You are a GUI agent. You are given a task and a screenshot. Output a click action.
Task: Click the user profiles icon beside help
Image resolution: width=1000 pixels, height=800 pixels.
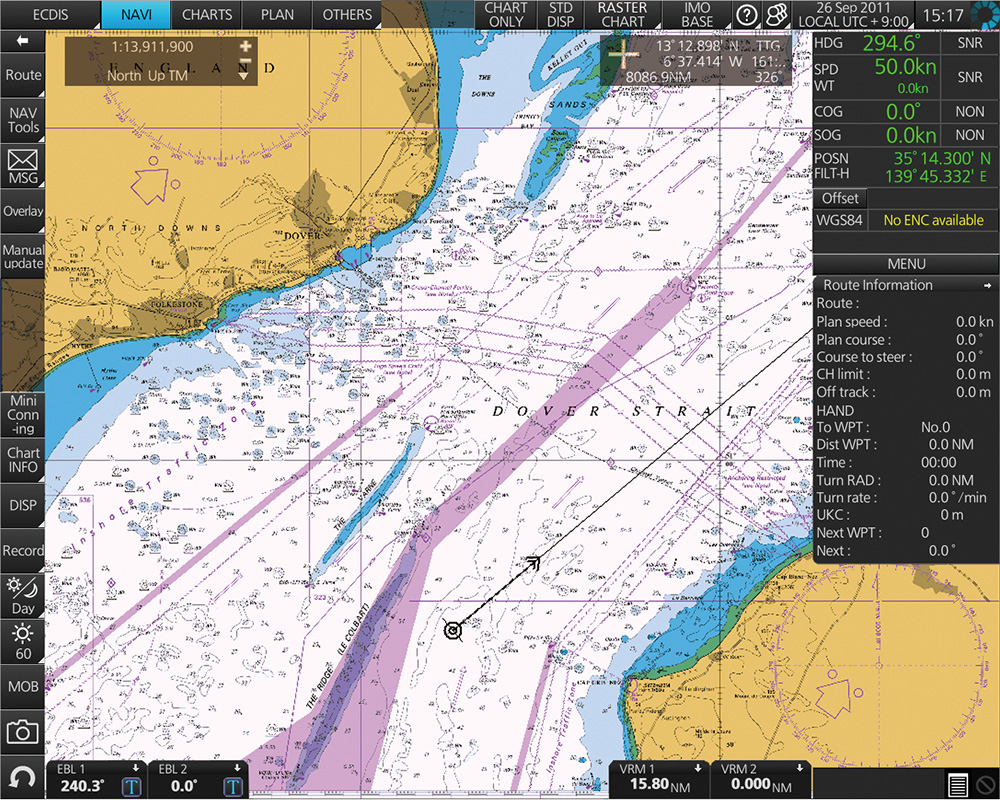coord(775,15)
